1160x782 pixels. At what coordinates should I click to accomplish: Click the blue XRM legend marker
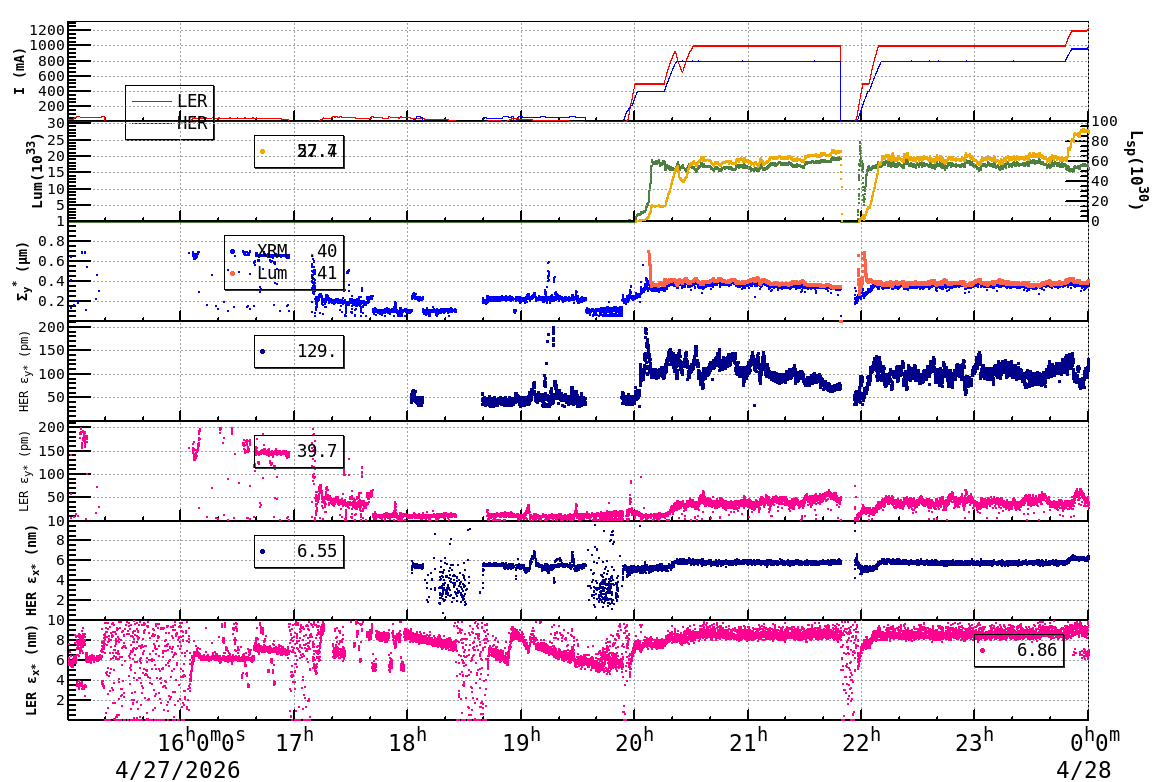tap(233, 252)
